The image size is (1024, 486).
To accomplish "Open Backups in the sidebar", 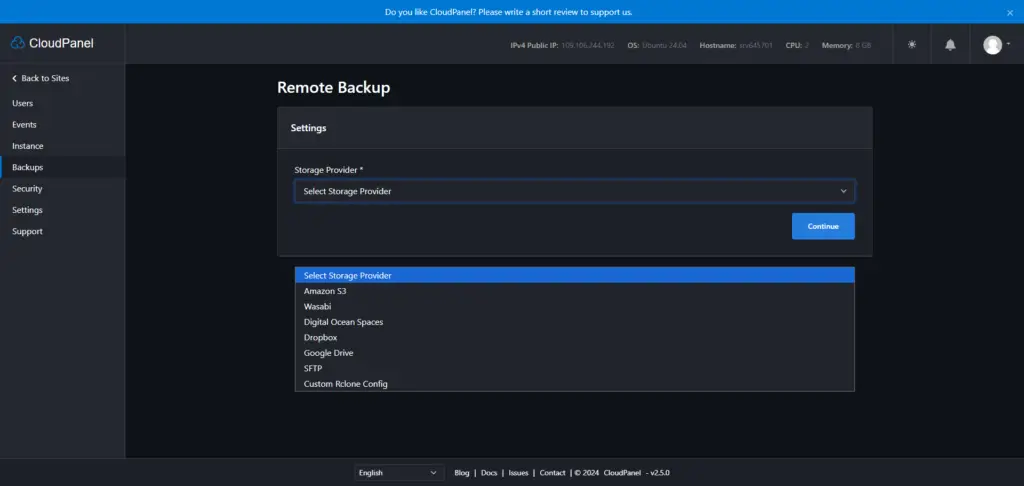I will [x=63, y=167].
